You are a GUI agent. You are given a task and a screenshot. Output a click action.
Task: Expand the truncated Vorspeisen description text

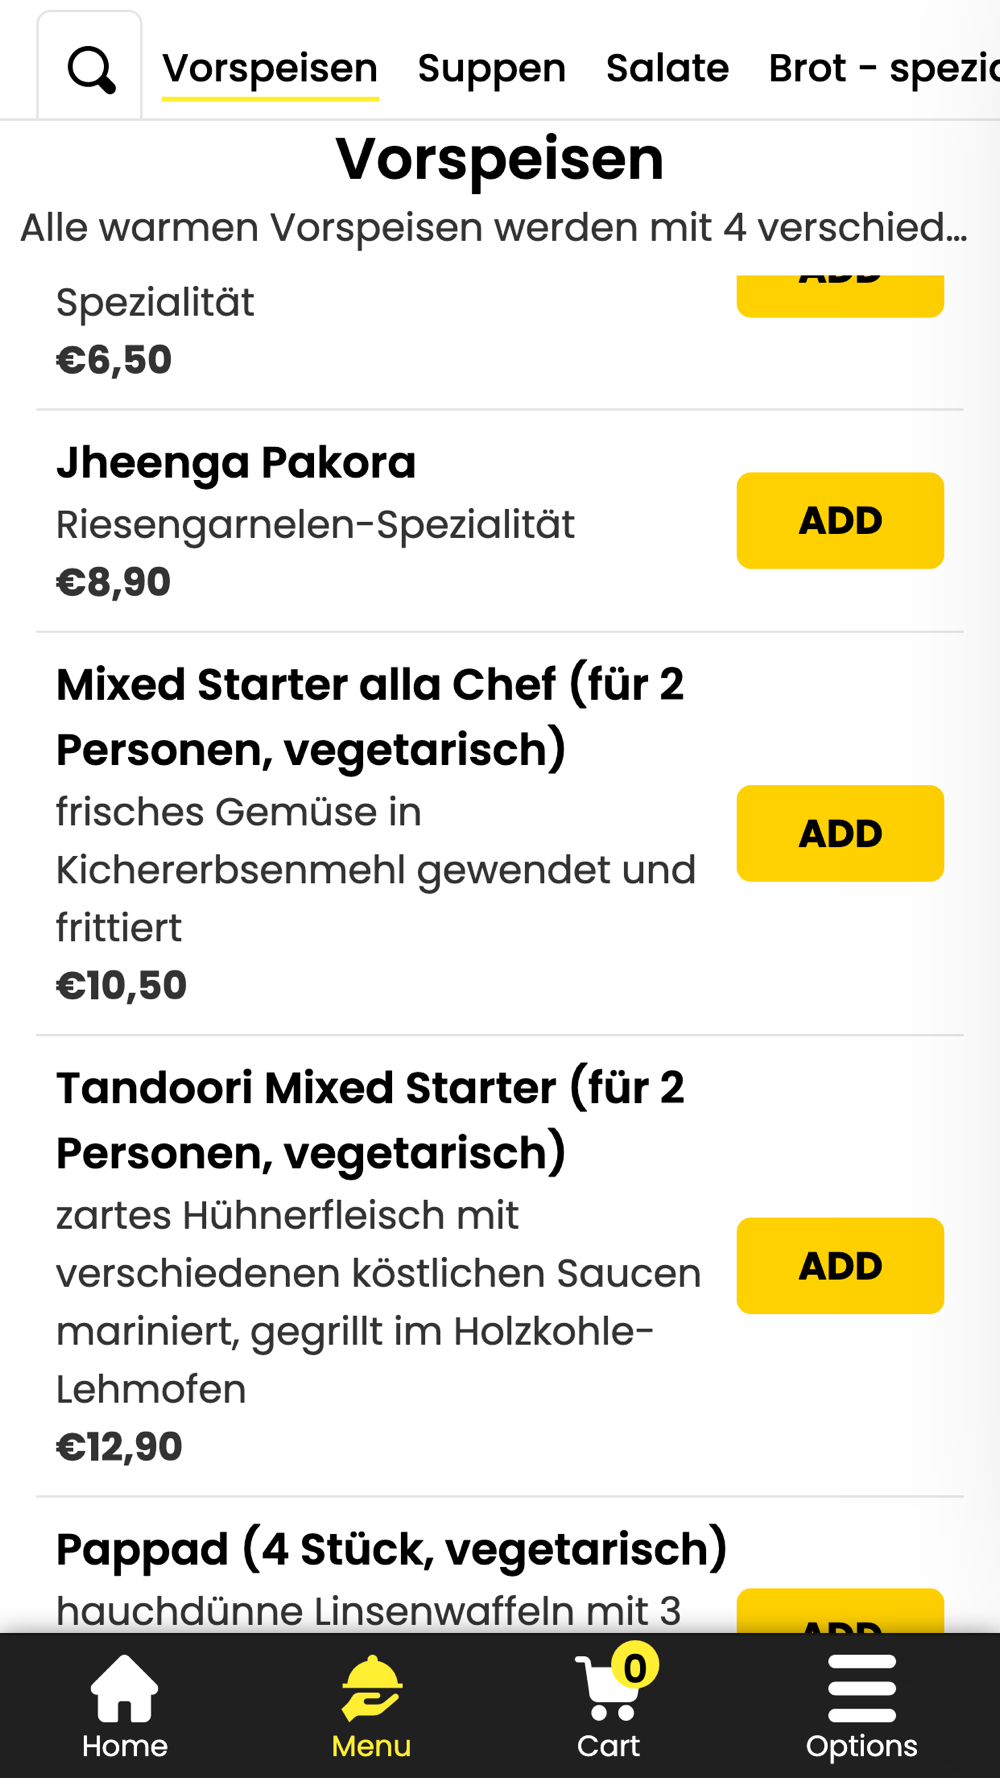click(x=494, y=227)
